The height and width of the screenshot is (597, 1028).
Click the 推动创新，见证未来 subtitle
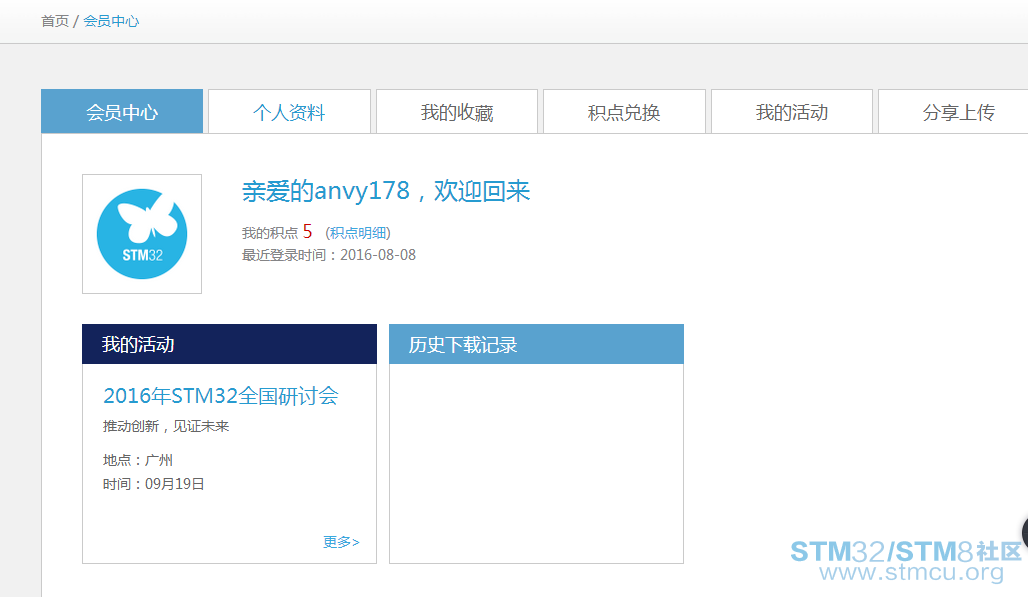(166, 426)
